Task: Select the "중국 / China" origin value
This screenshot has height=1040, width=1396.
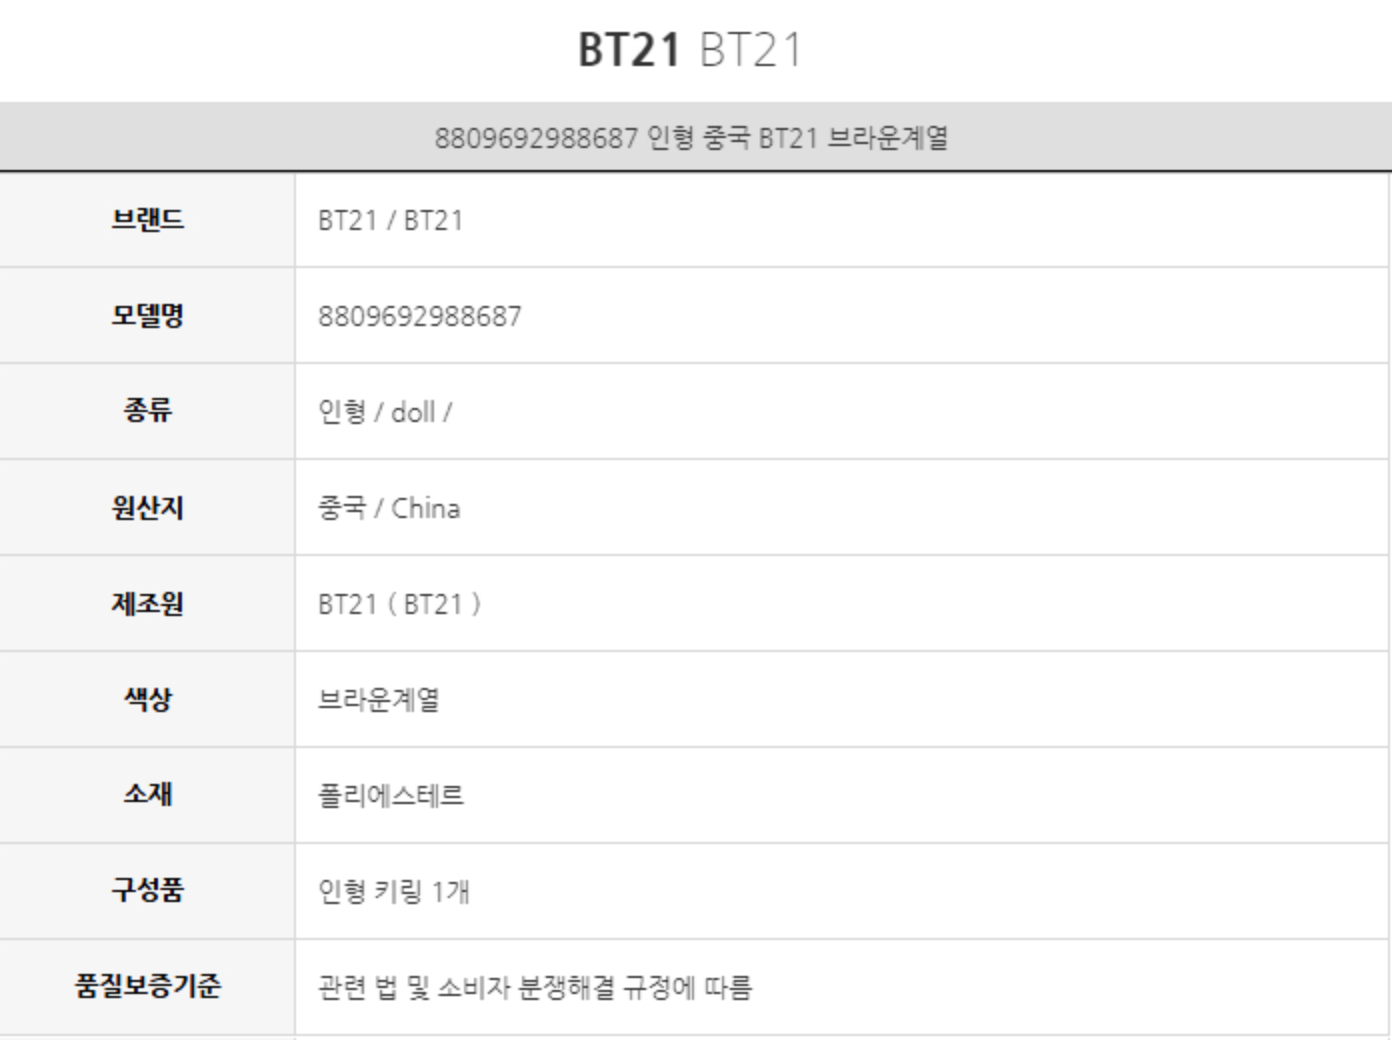Action: pos(389,508)
